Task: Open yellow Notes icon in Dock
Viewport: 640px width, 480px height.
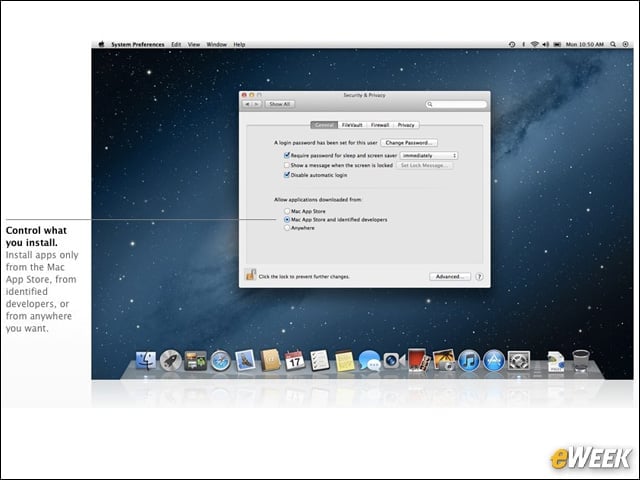Action: (345, 362)
